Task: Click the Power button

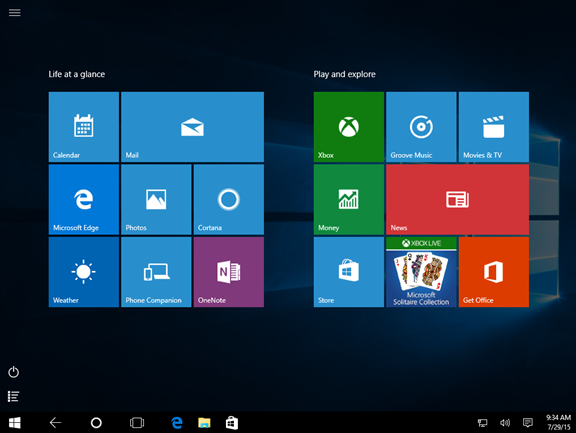Action: coord(14,372)
